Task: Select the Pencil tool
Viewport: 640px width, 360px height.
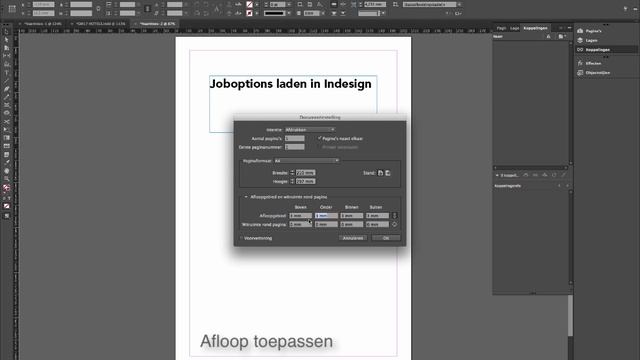Action: pyautogui.click(x=7, y=97)
